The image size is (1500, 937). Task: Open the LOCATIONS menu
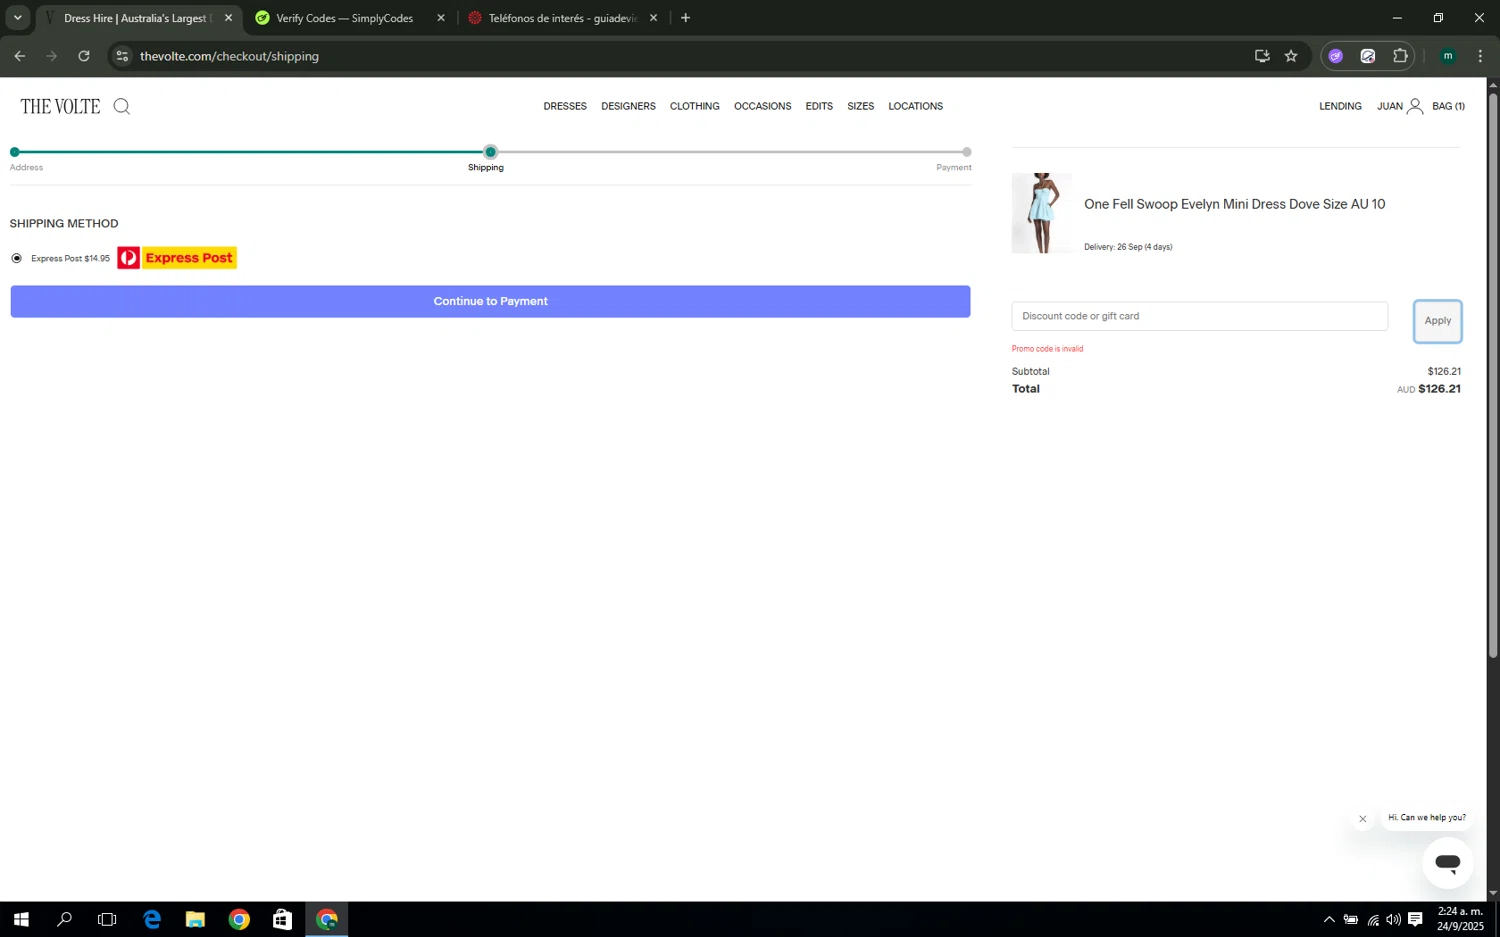coord(915,106)
